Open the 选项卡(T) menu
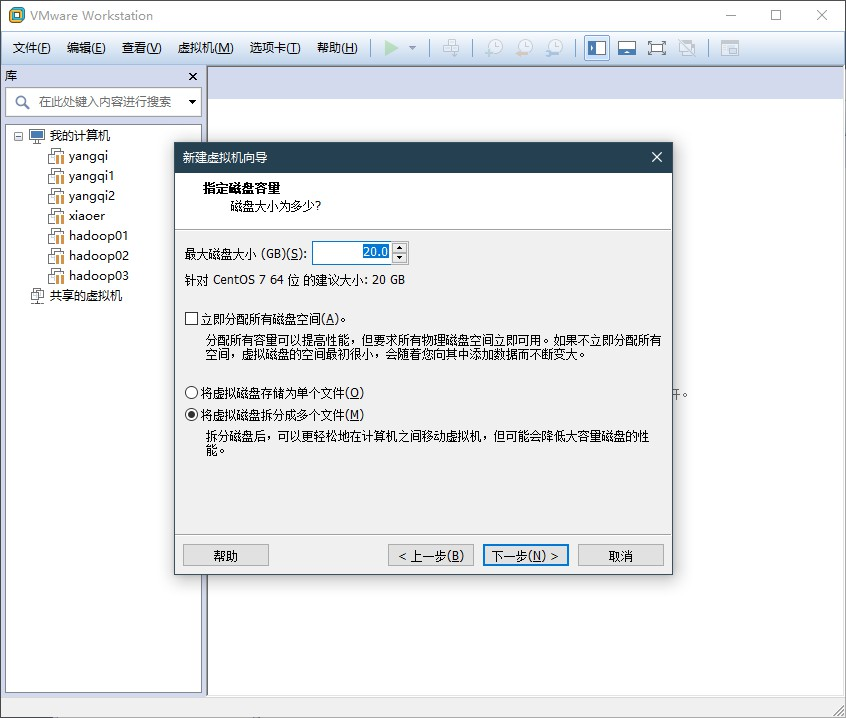 275,48
